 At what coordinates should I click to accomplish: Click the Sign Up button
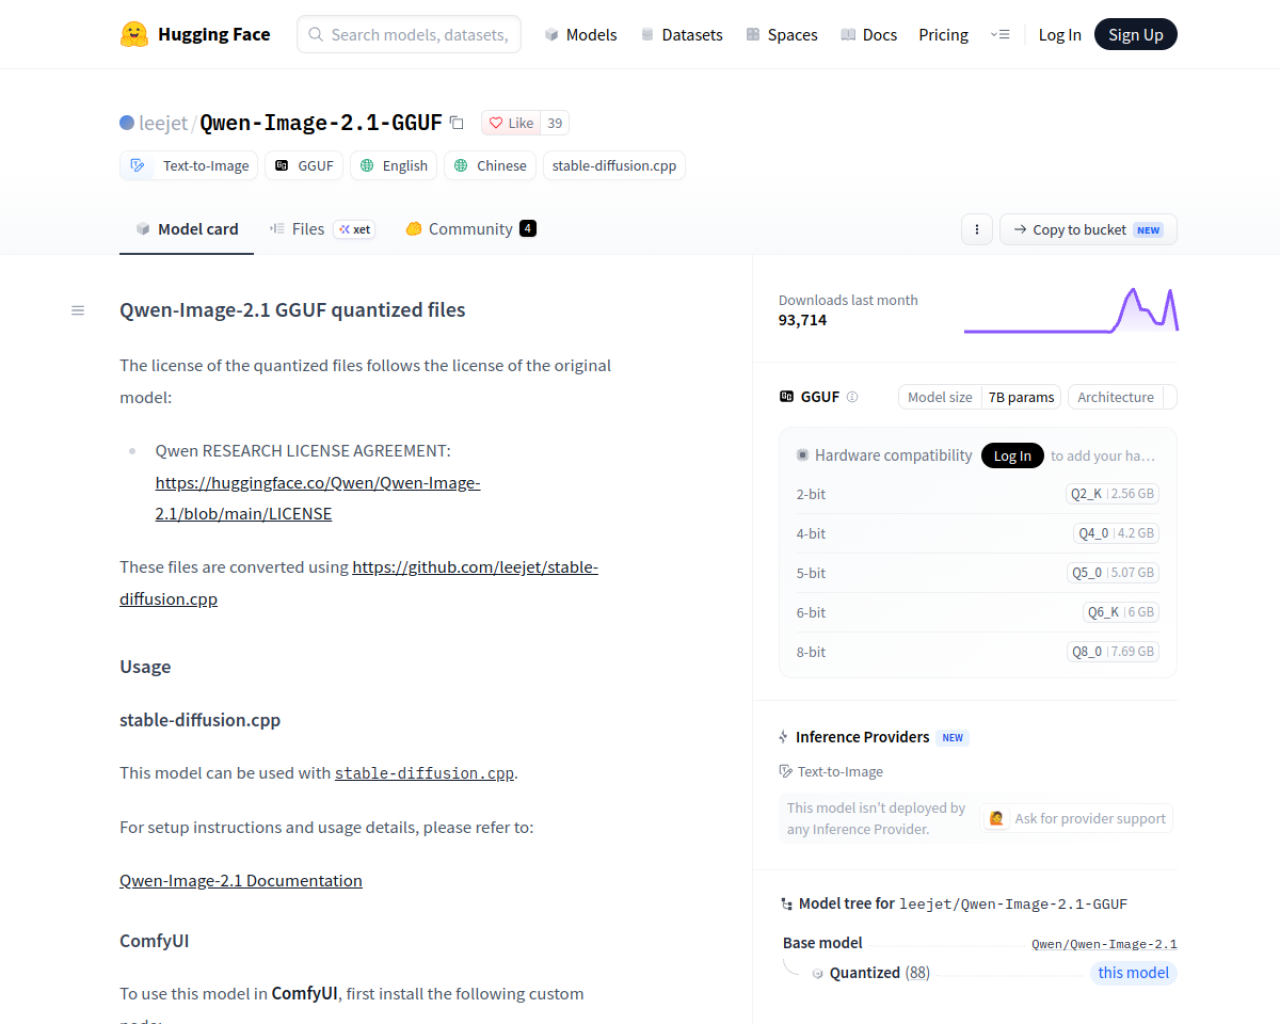click(x=1136, y=35)
